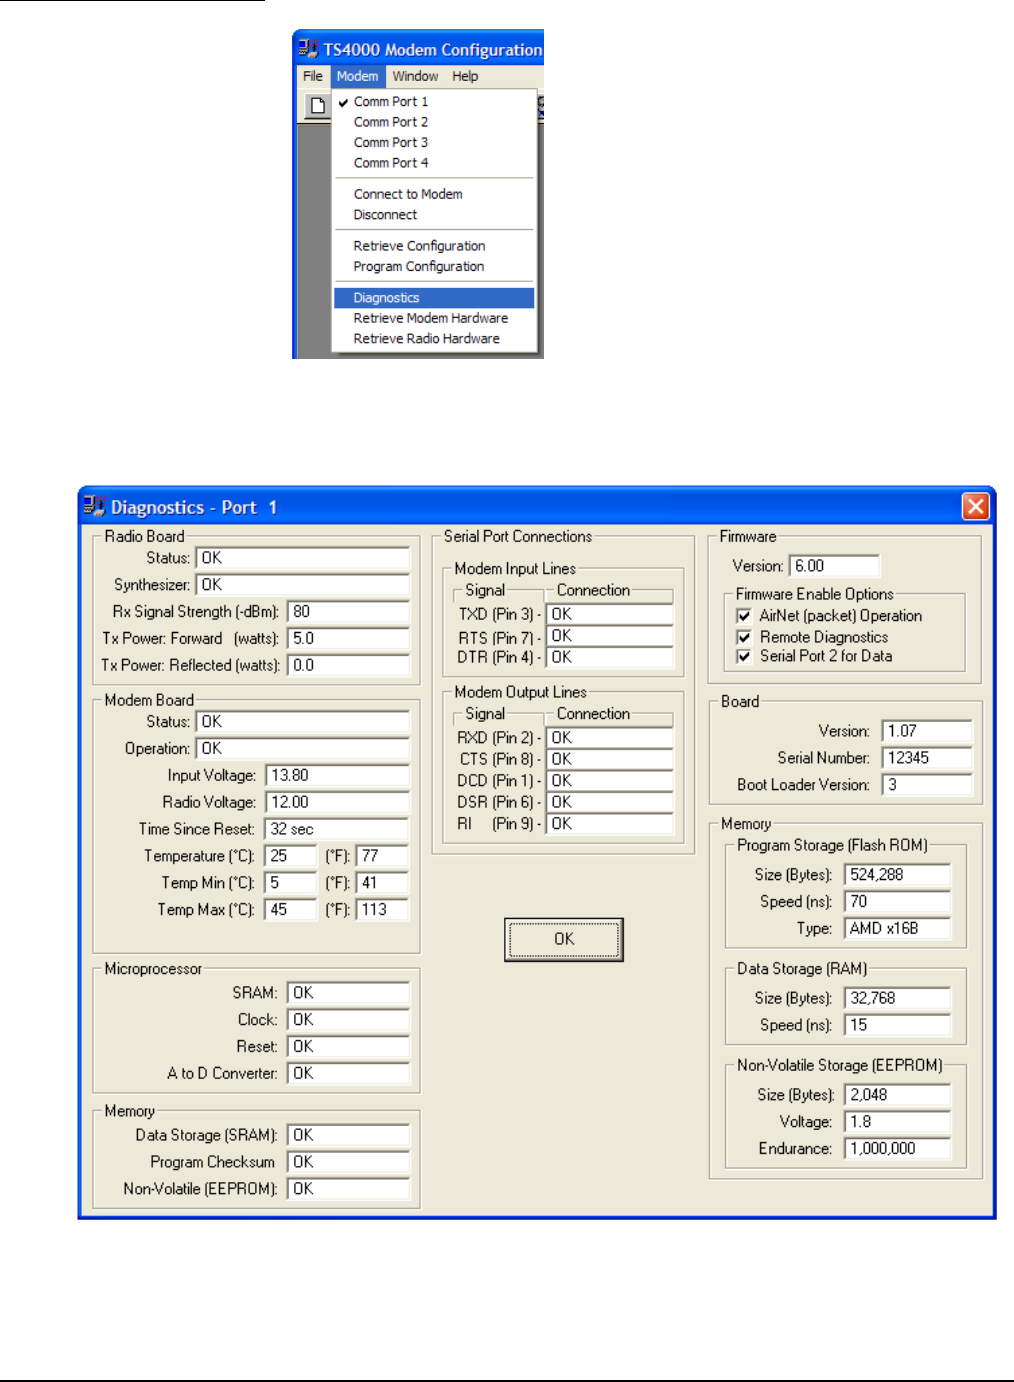The image size is (1014, 1382).
Task: Click the Temperature Celsius field showing 25
Action: tap(291, 857)
